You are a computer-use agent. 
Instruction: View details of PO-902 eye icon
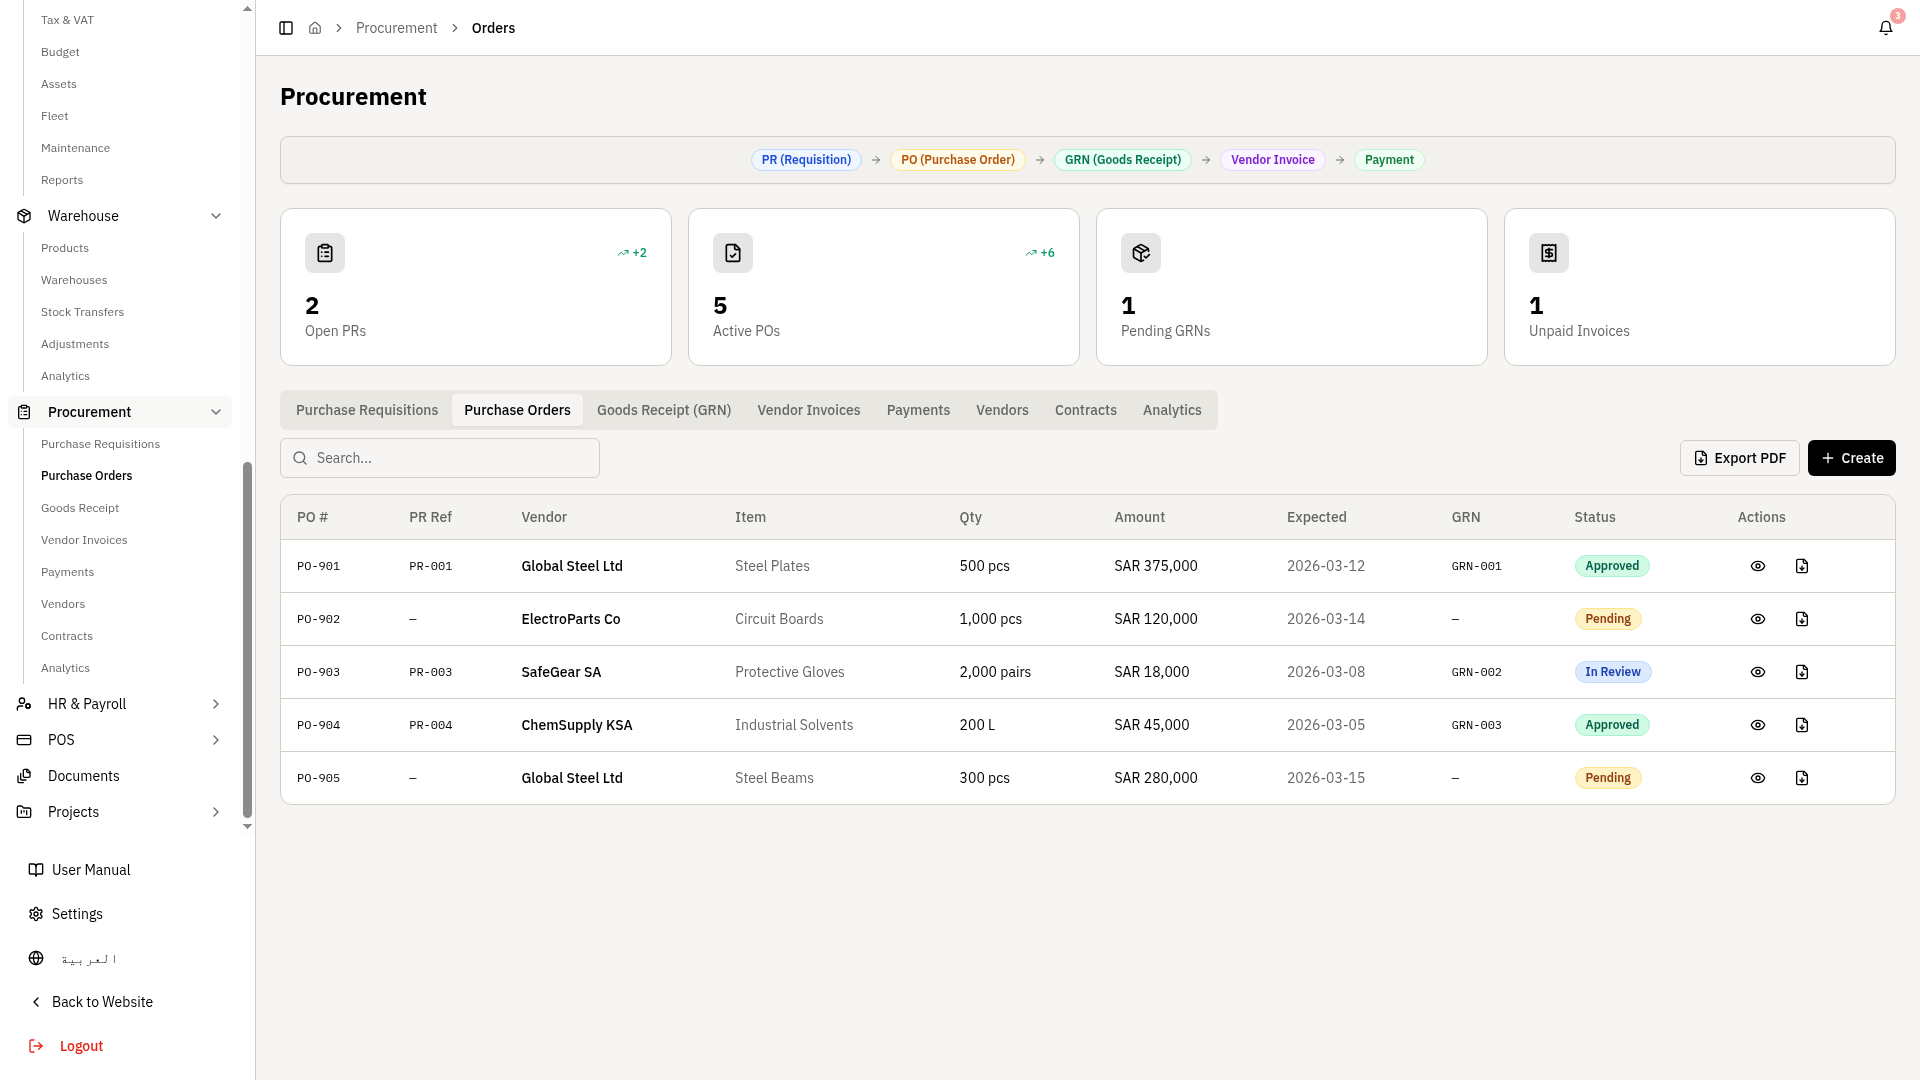1757,619
